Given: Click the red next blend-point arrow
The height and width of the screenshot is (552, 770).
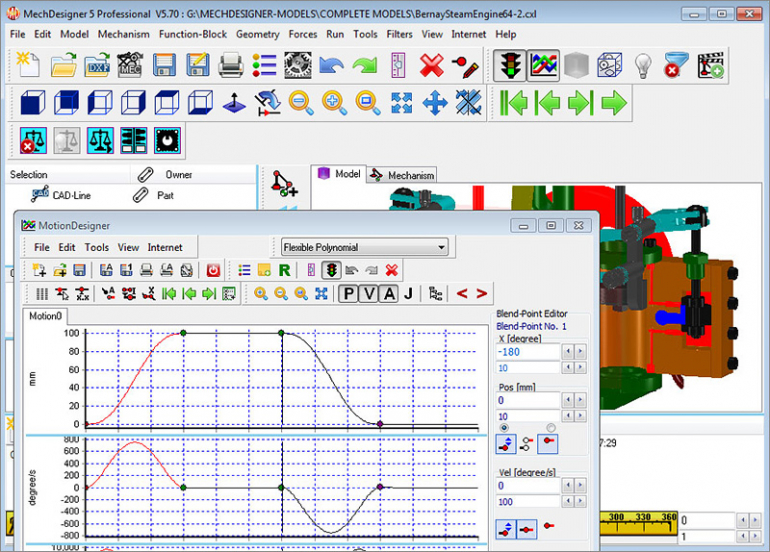Looking at the screenshot, I should pyautogui.click(x=482, y=293).
